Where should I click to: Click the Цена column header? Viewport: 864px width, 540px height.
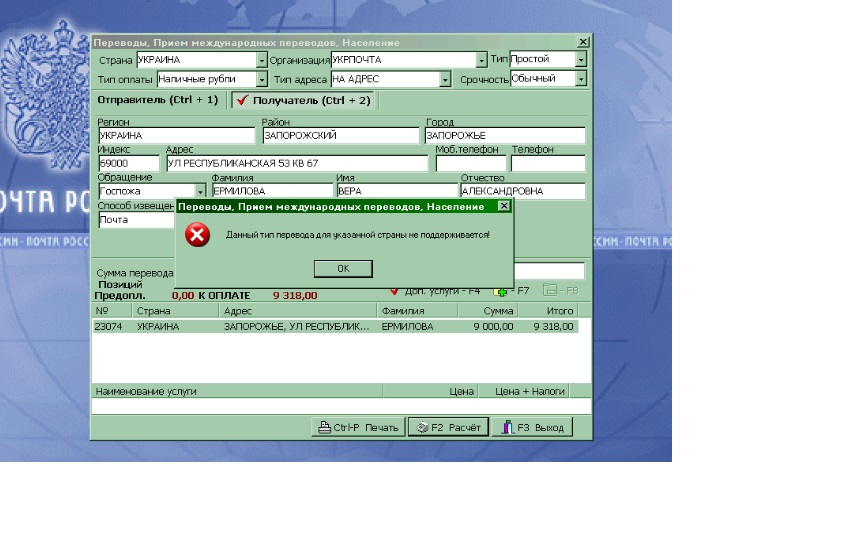[431, 391]
